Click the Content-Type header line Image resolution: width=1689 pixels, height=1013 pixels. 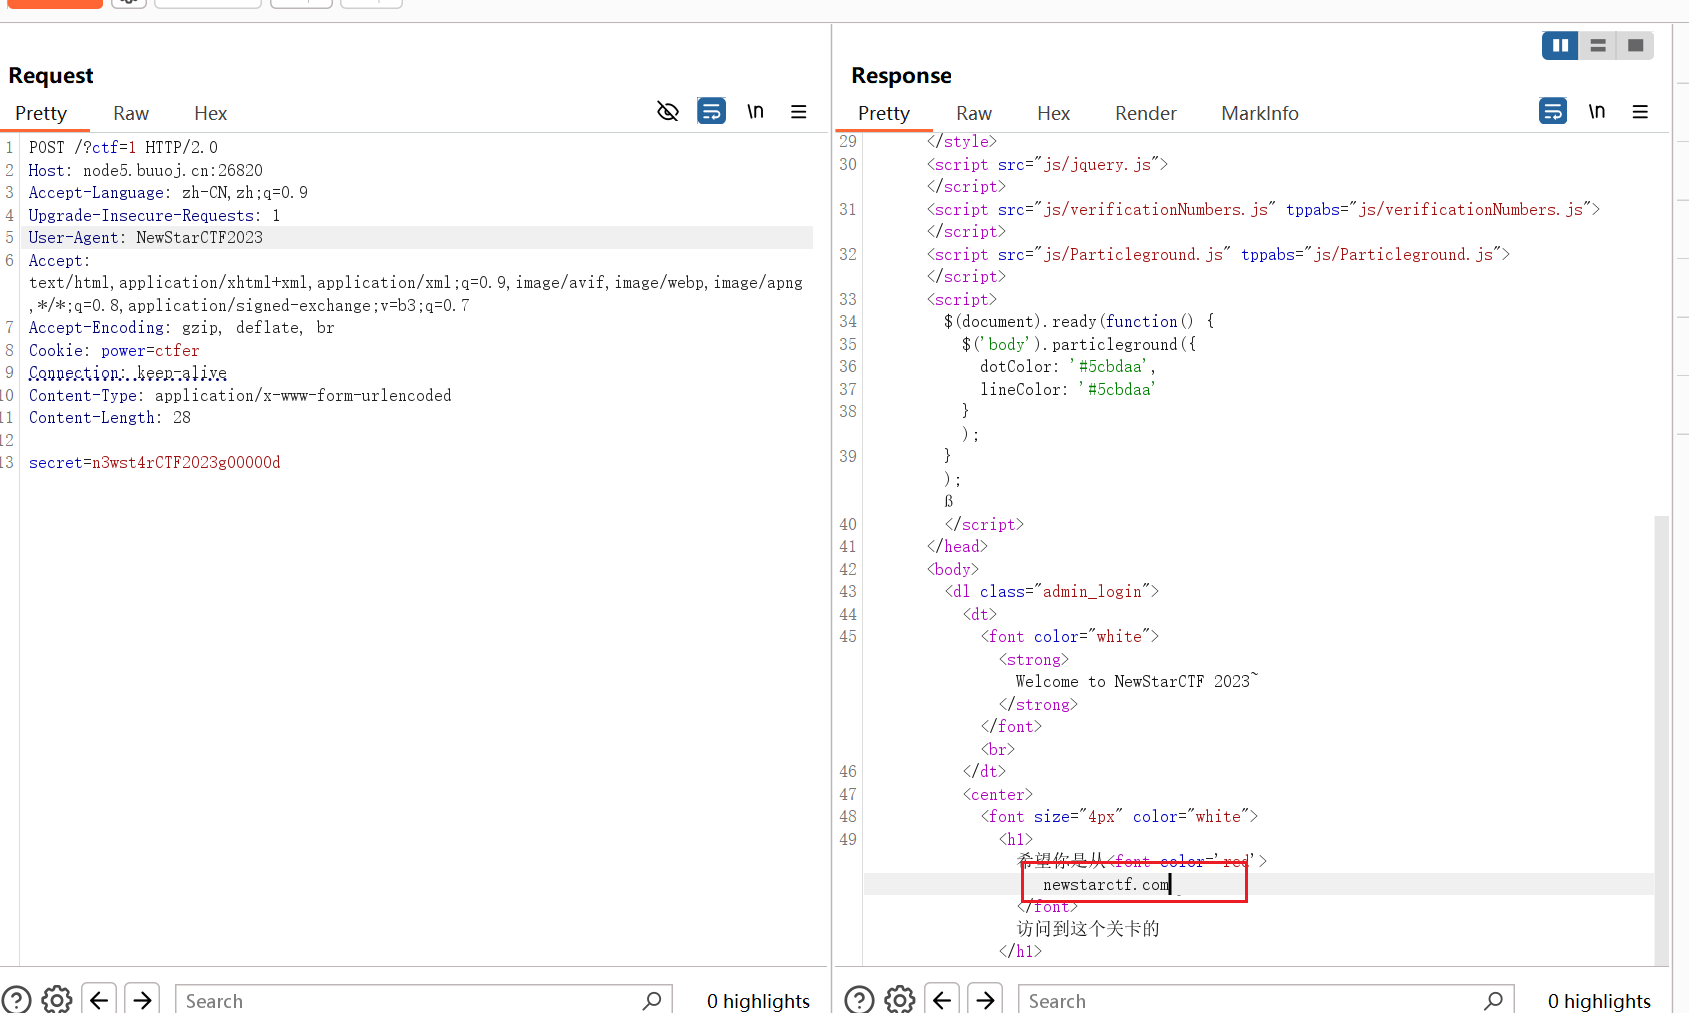click(240, 395)
